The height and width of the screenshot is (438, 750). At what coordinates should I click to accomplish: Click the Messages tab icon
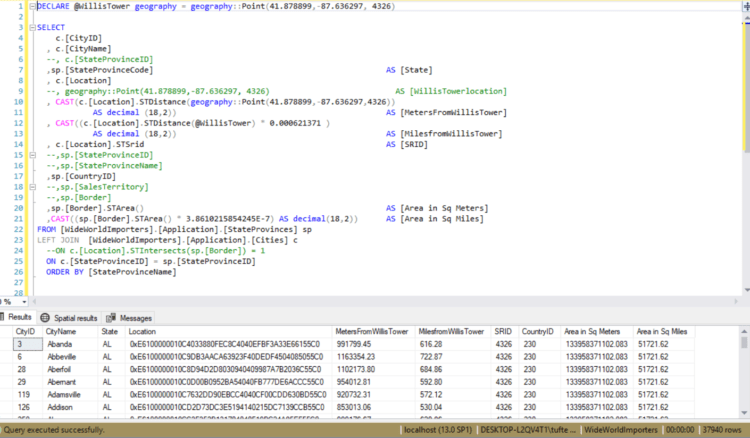click(x=111, y=318)
